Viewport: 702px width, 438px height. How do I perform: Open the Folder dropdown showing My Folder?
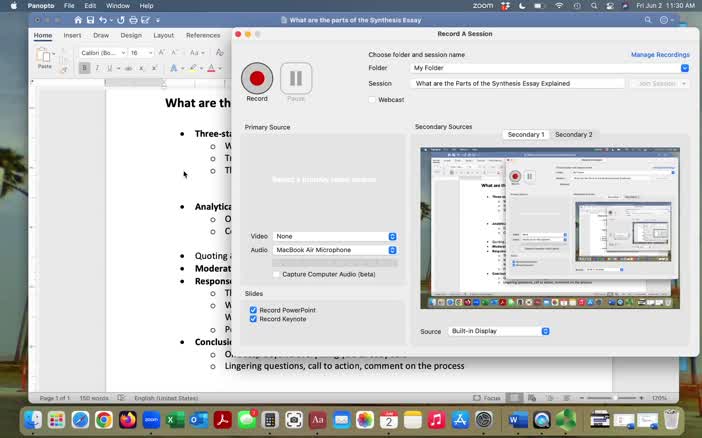[685, 68]
